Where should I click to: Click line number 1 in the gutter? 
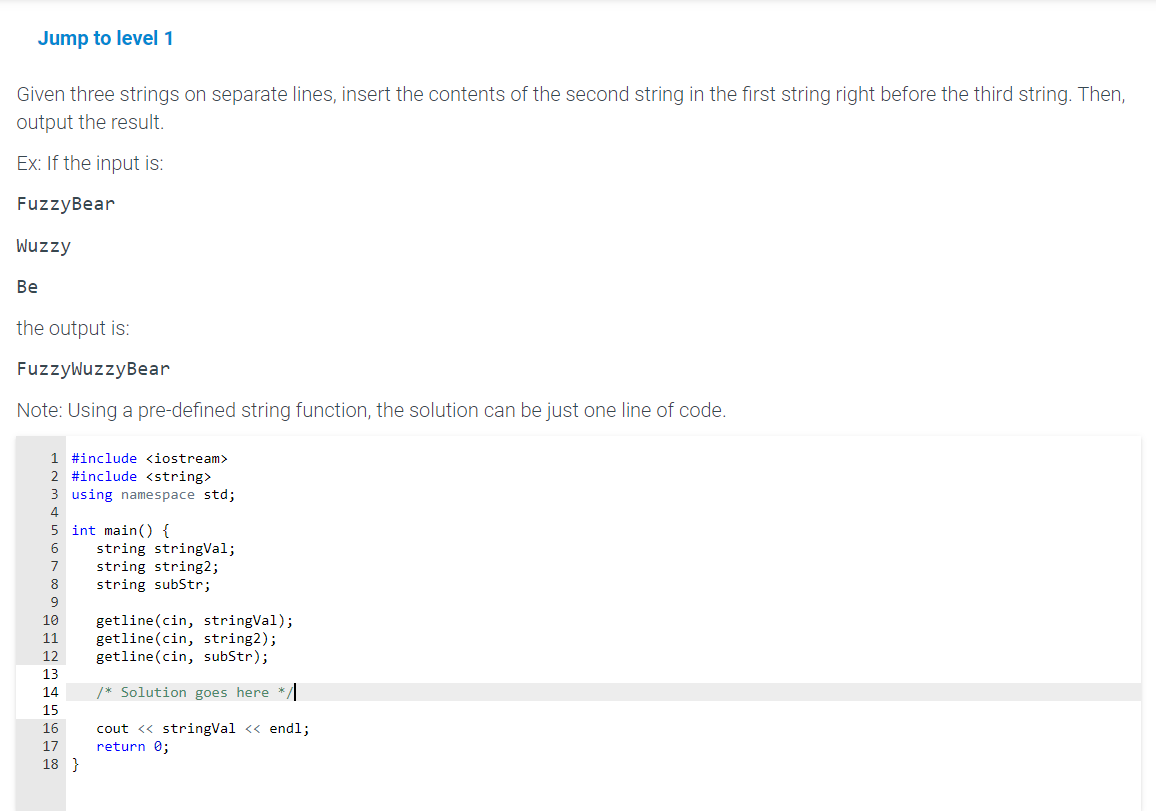(55, 459)
